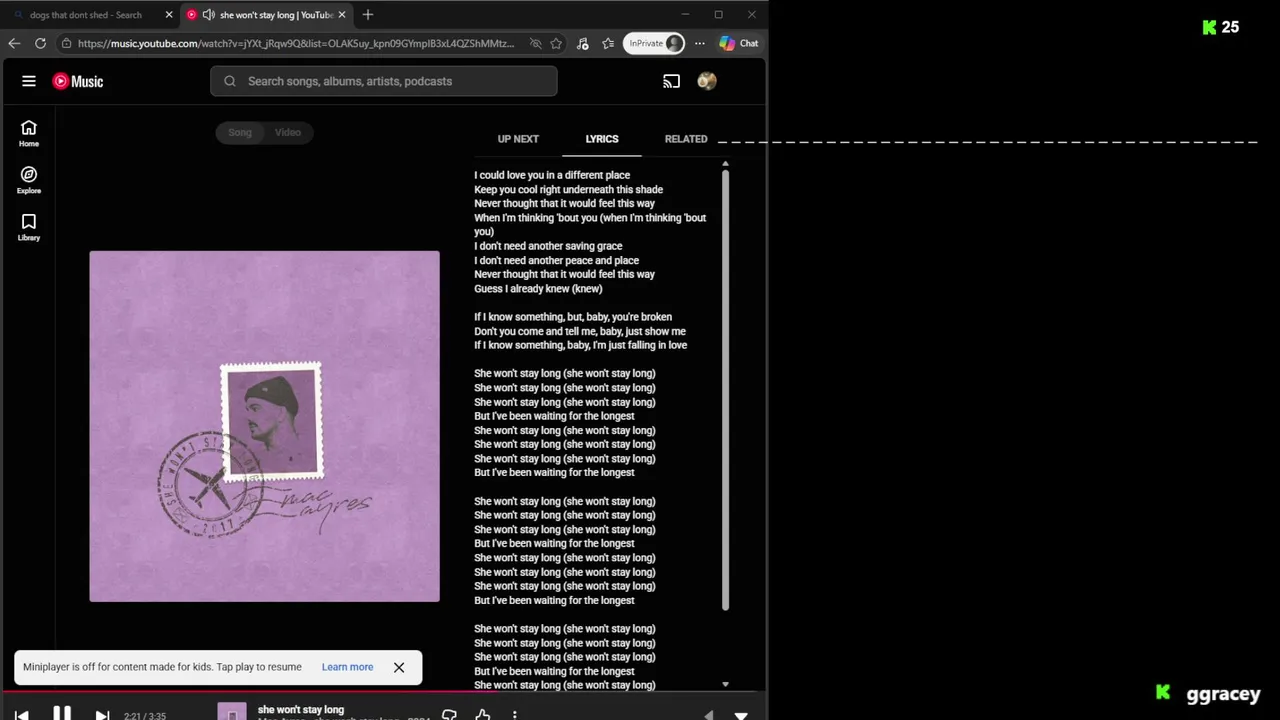The width and height of the screenshot is (1280, 720).
Task: Add page to favorites with star icon
Action: (x=556, y=43)
